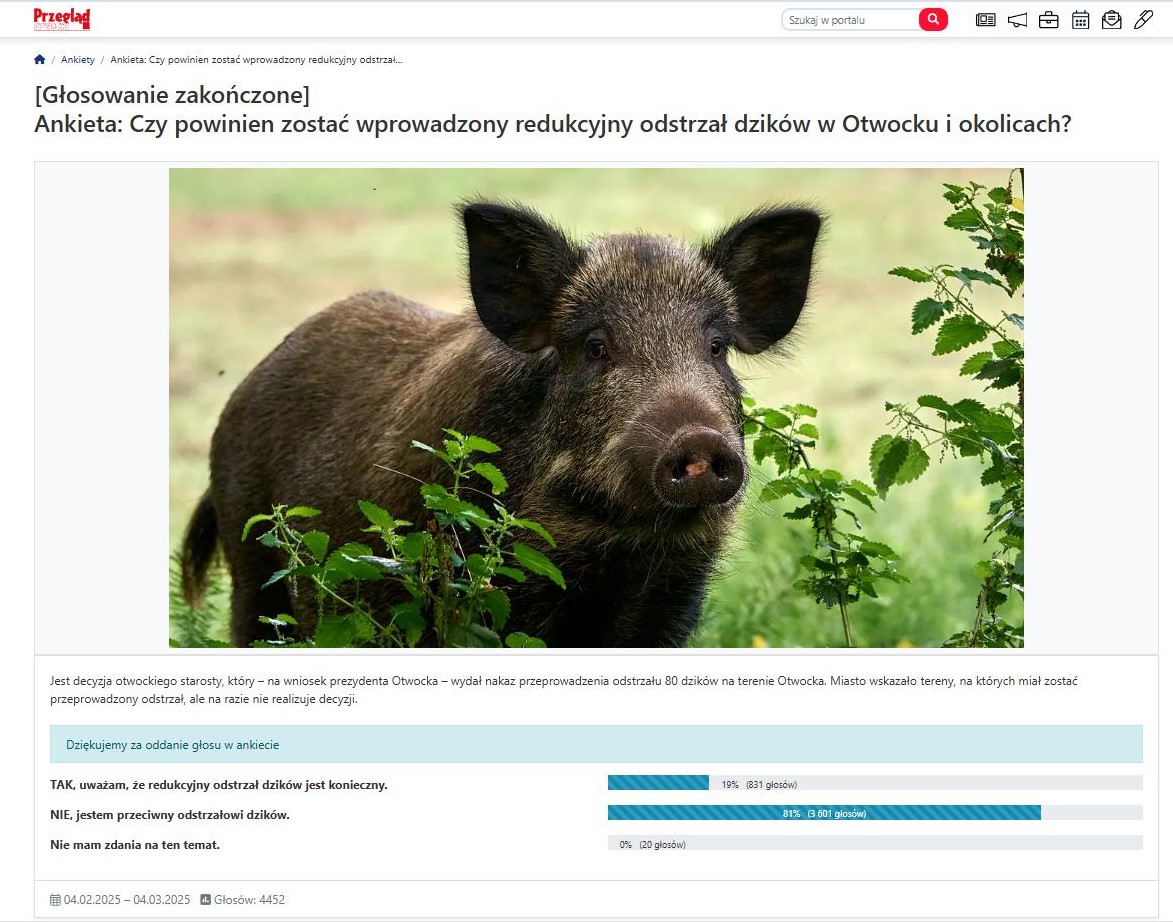Click the 0% no-opinion result bar
This screenshot has width=1173, height=922.
[875, 843]
